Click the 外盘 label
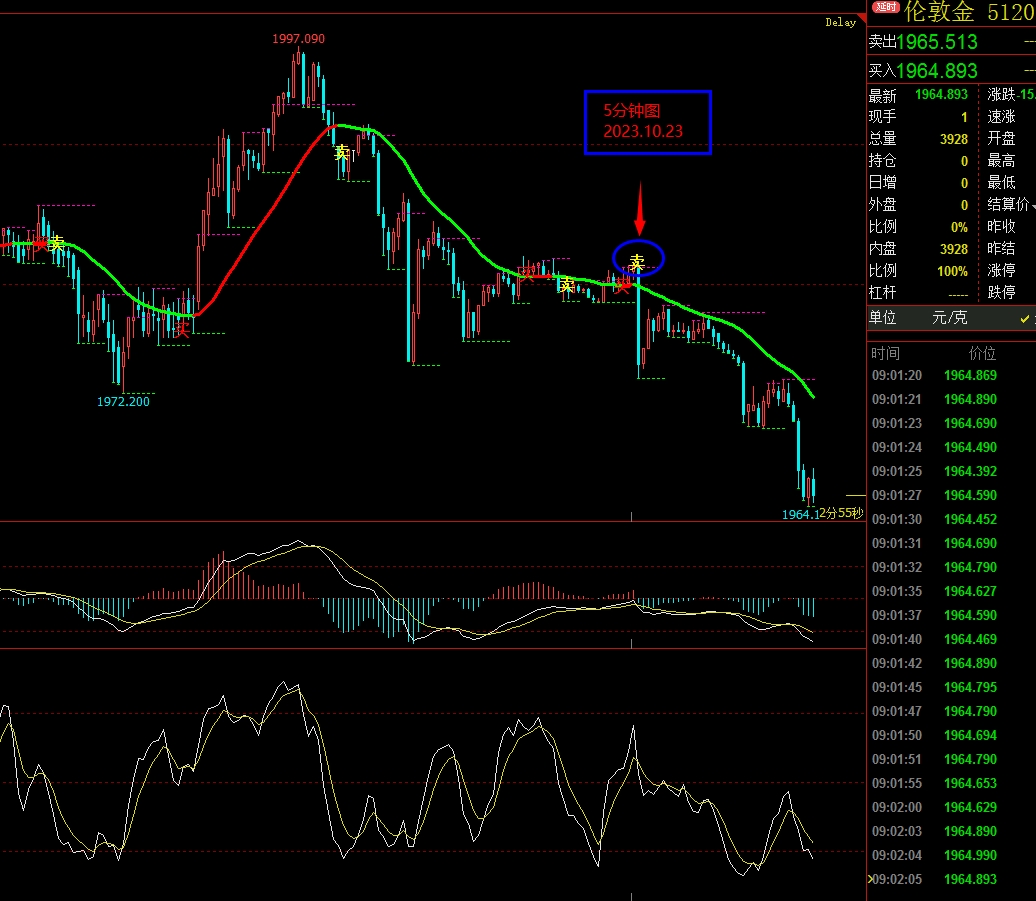This screenshot has height=901, width=1036. (883, 205)
